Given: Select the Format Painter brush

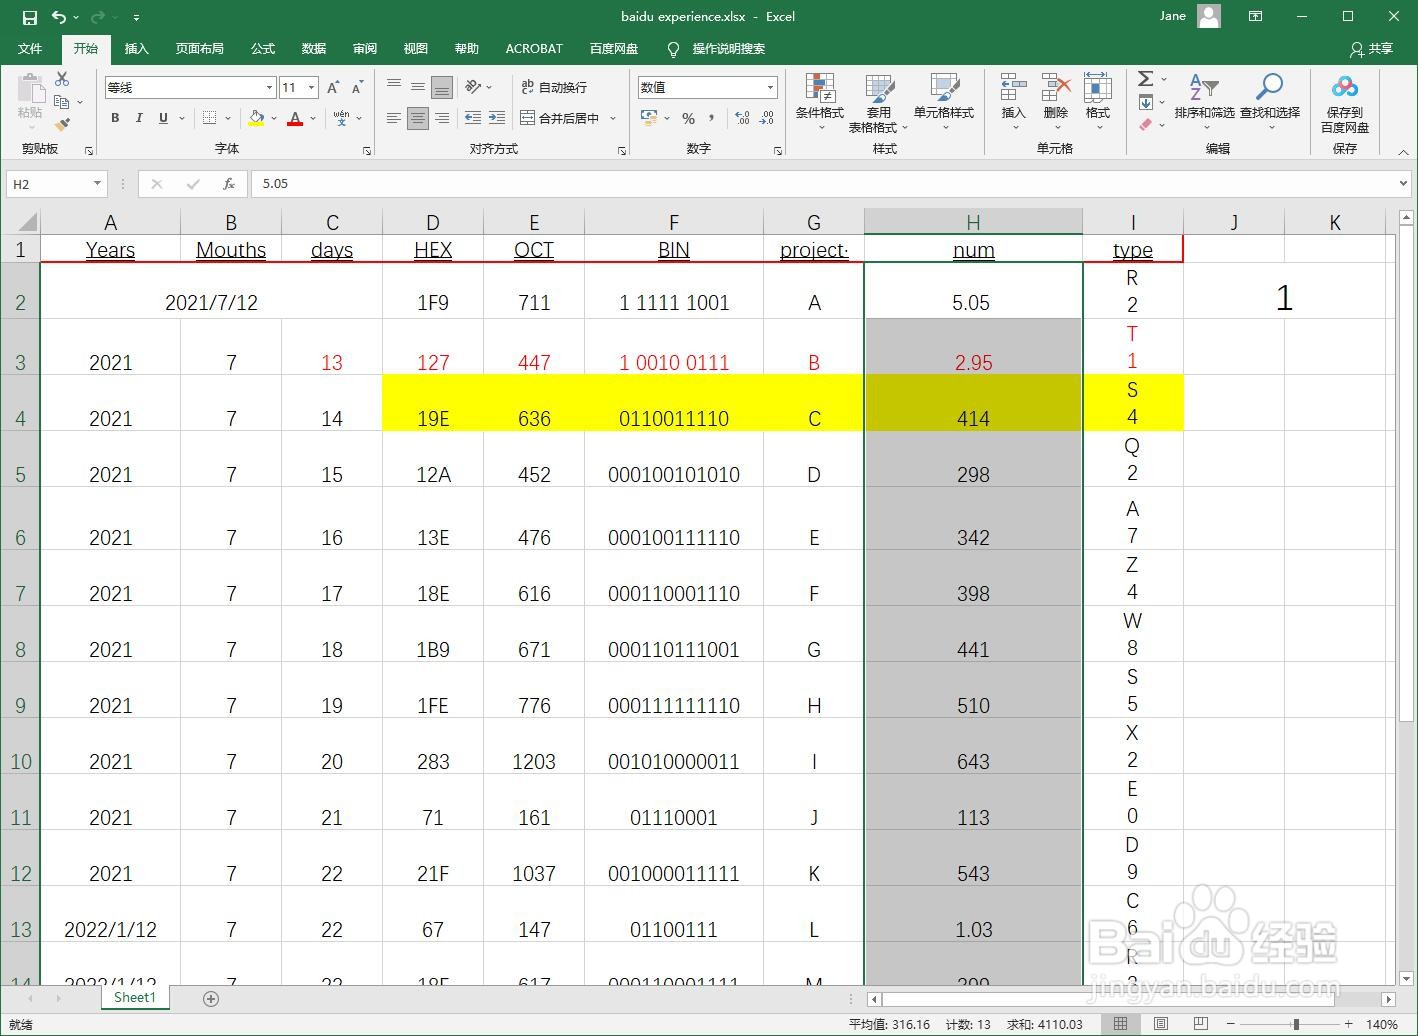Looking at the screenshot, I should point(62,125).
